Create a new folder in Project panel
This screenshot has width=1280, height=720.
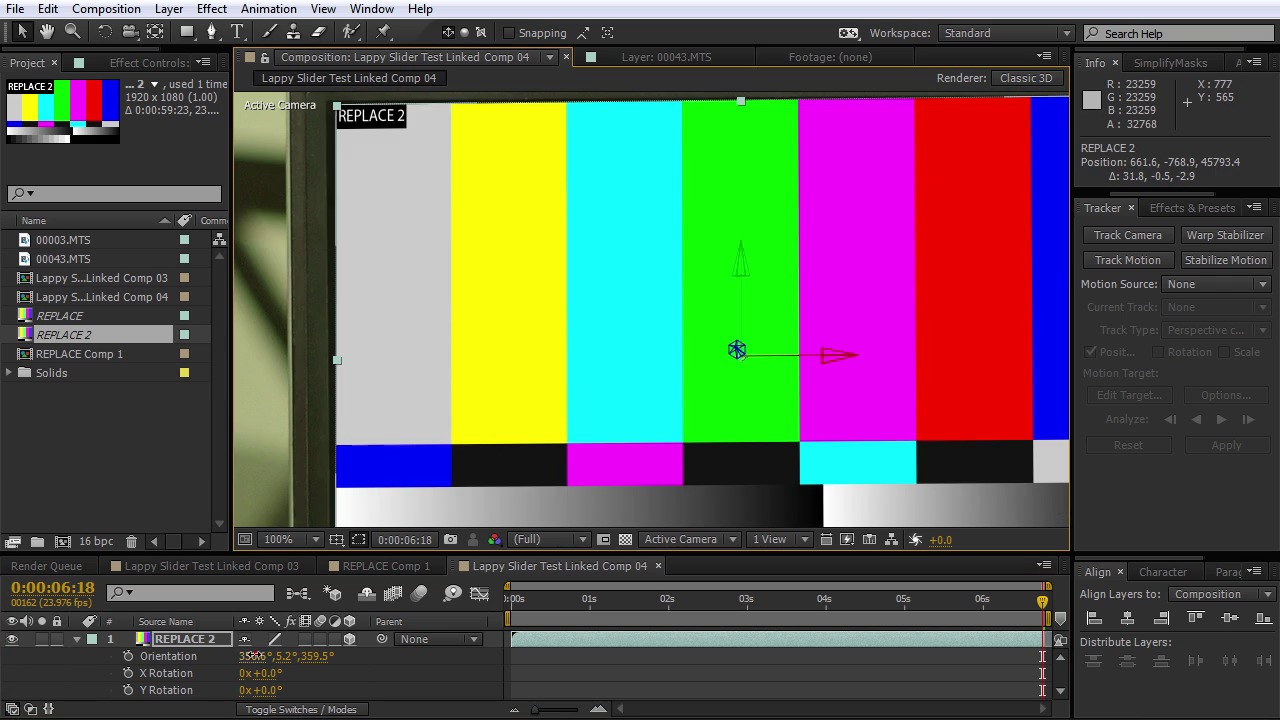click(37, 541)
